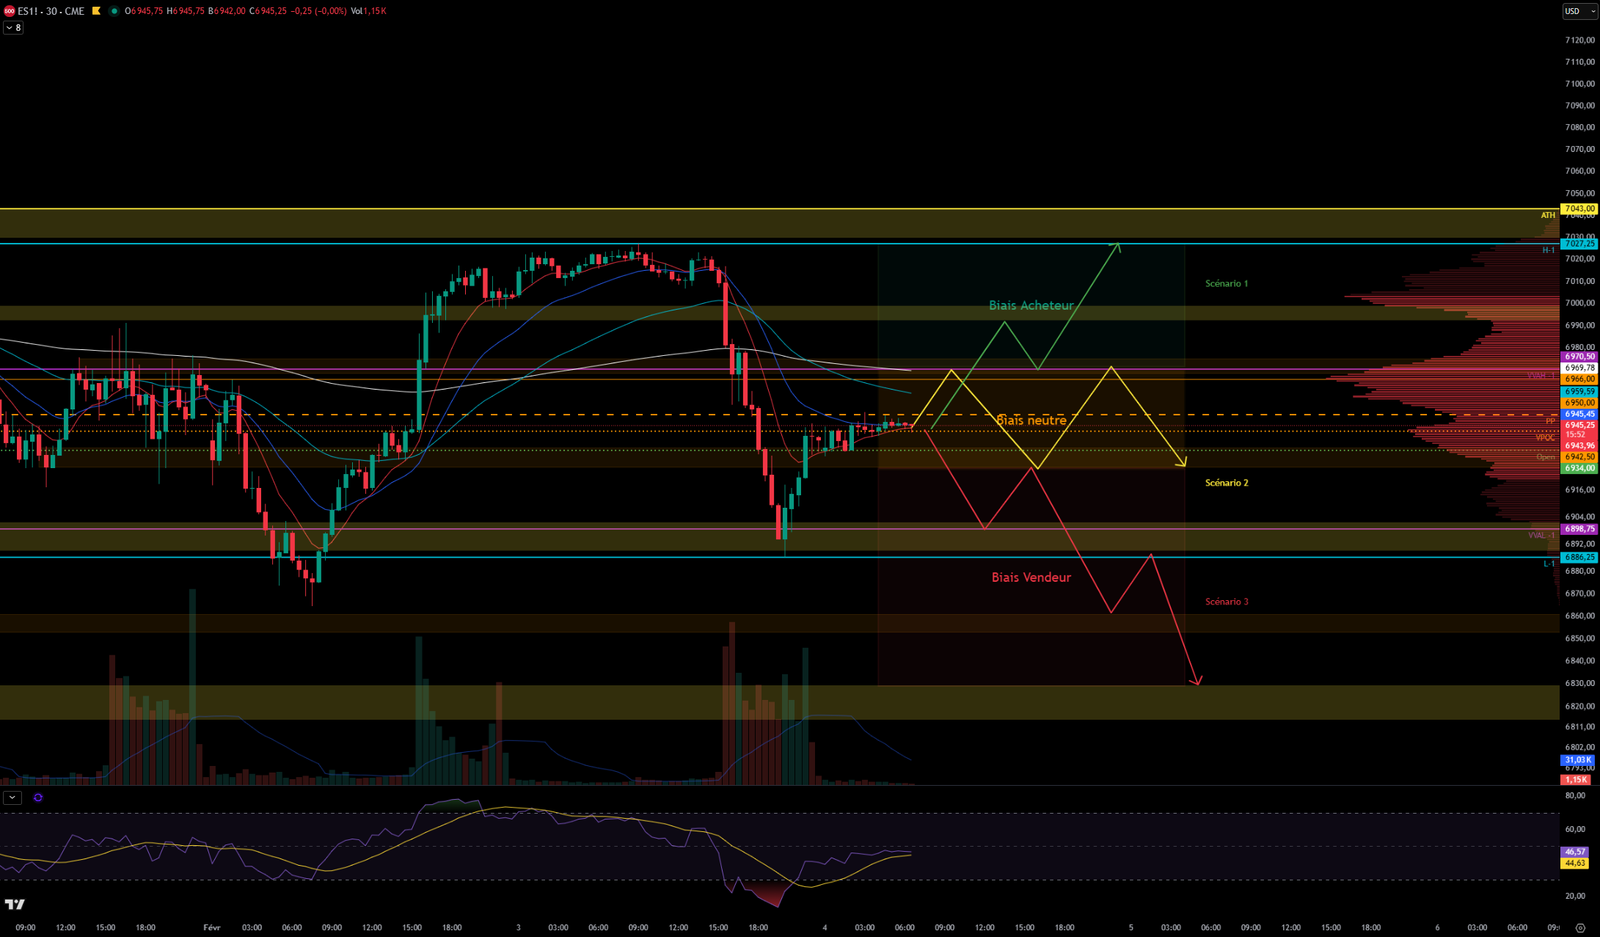Select the Biais Acheteur text label
Viewport: 1600px width, 937px height.
[1031, 306]
